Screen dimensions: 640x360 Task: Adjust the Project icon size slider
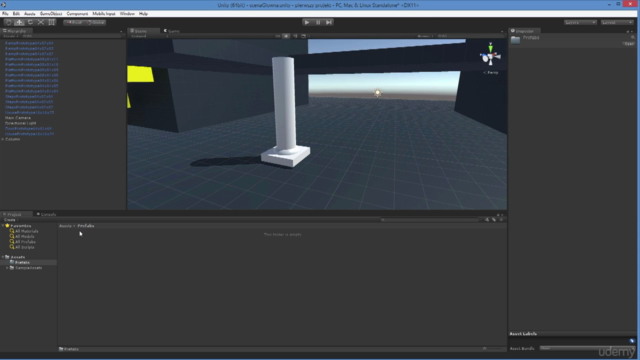click(x=492, y=349)
